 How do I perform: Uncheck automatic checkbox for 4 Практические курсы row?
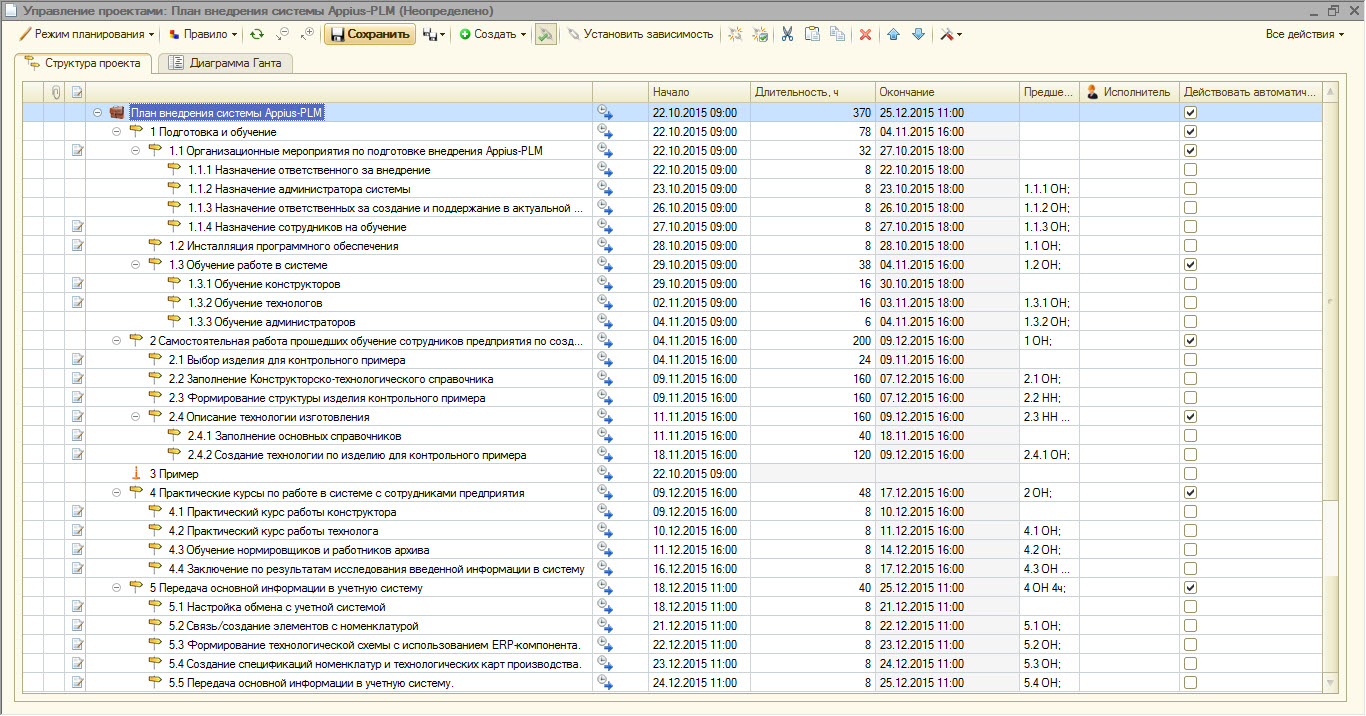[1190, 493]
